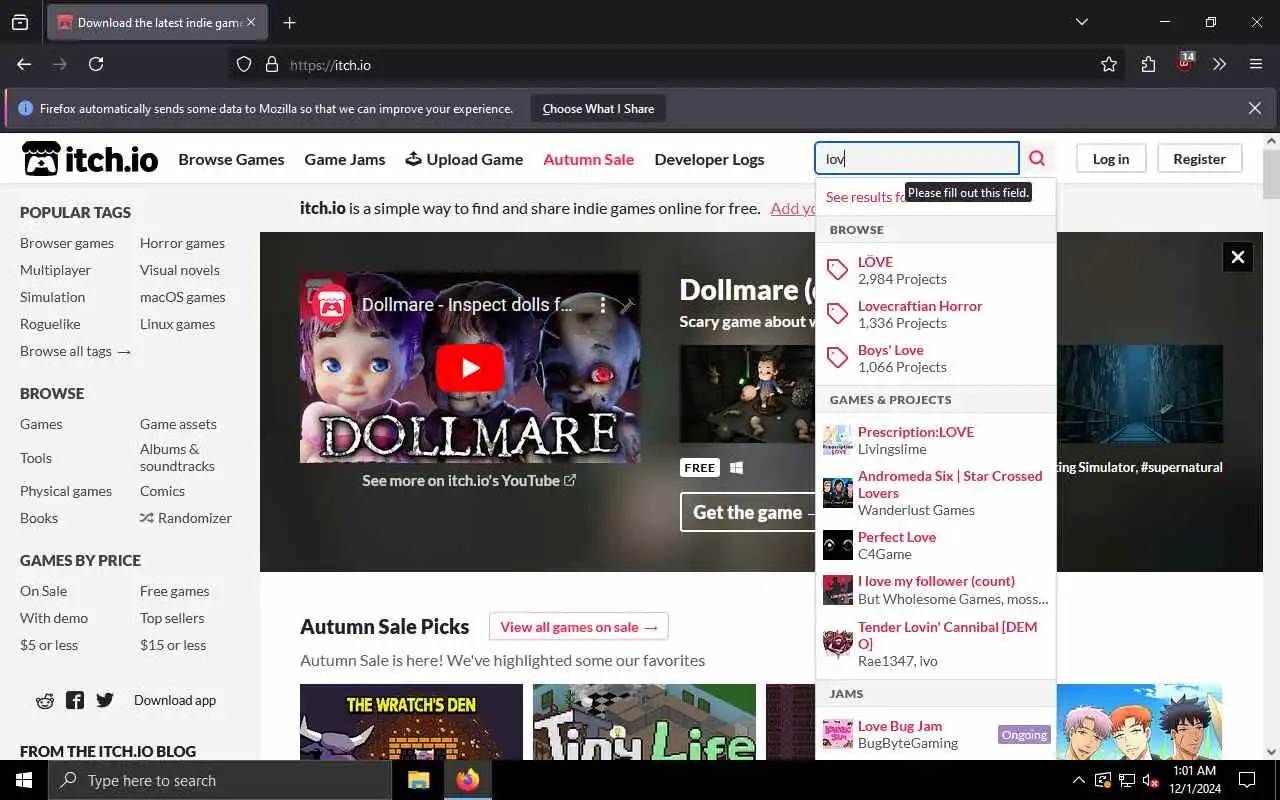Image resolution: width=1280 pixels, height=800 pixels.
Task: Open See more on itch.io's YouTube
Action: [469, 481]
